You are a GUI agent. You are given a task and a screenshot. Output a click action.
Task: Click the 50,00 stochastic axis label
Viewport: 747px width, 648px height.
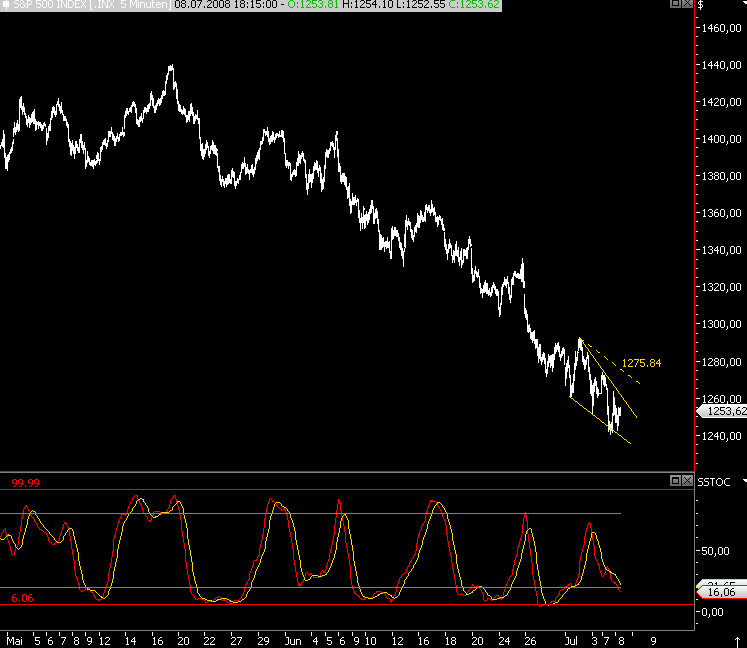pos(716,551)
